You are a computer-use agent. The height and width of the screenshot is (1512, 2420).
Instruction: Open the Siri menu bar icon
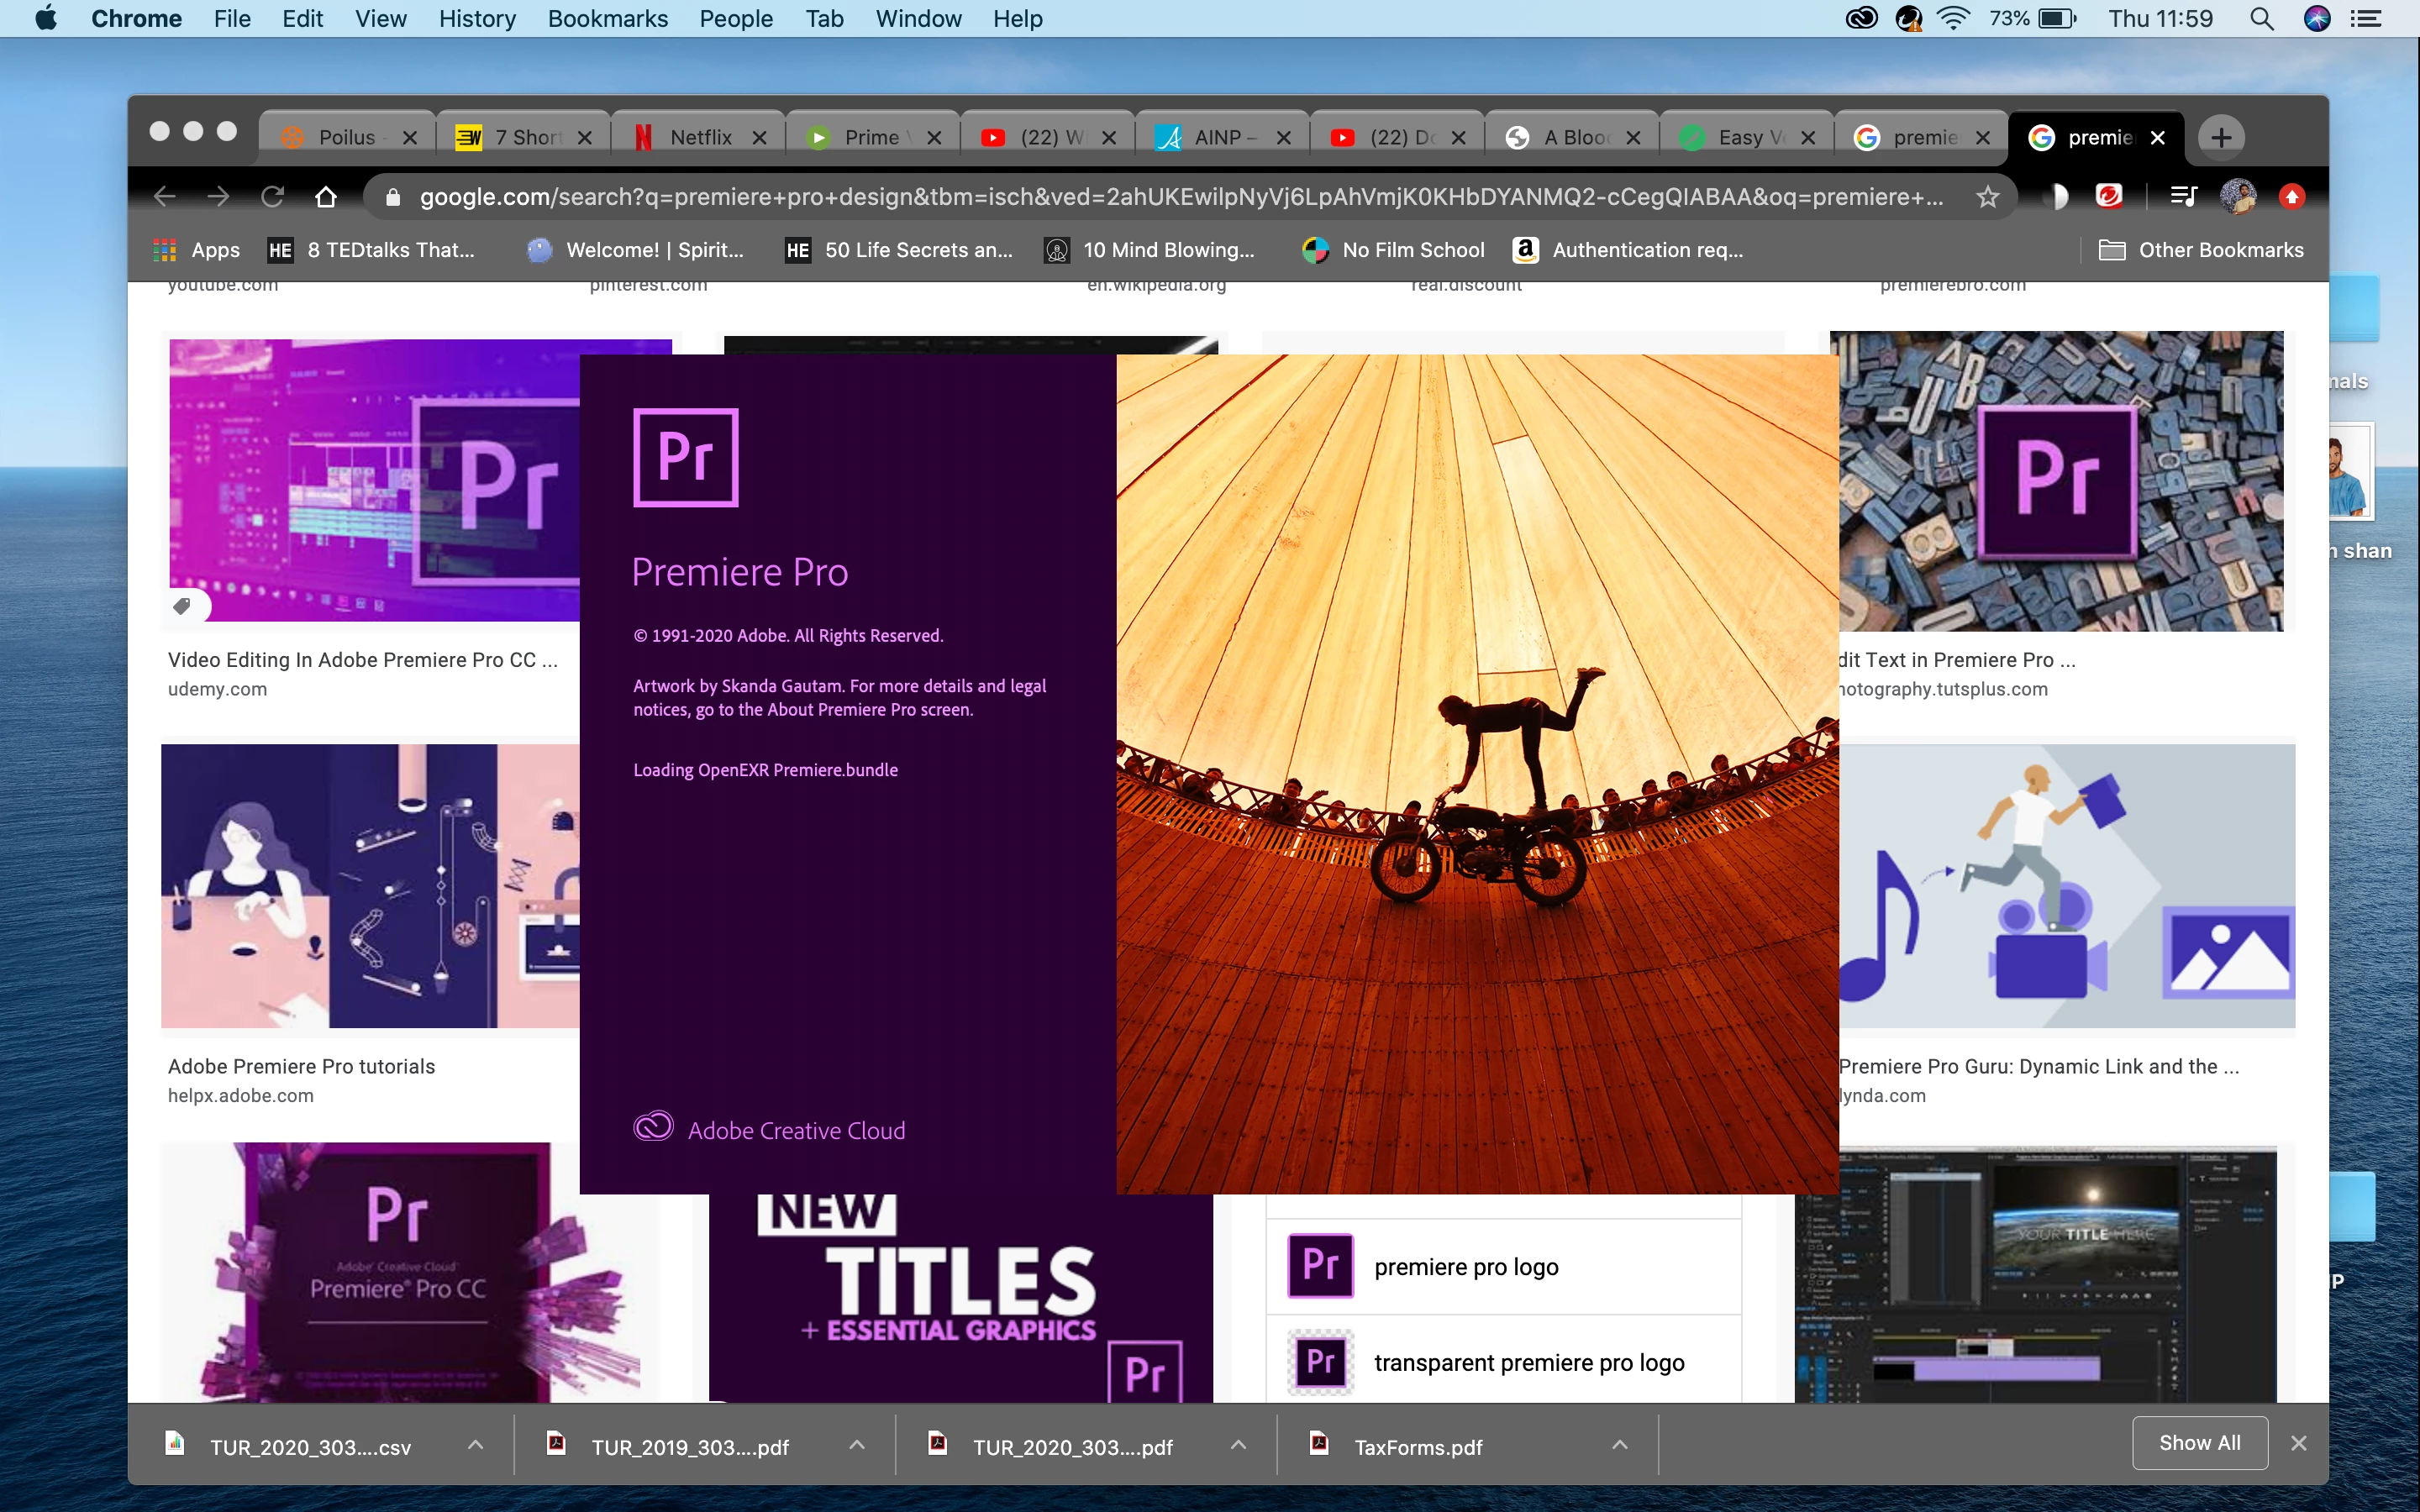(x=2317, y=18)
